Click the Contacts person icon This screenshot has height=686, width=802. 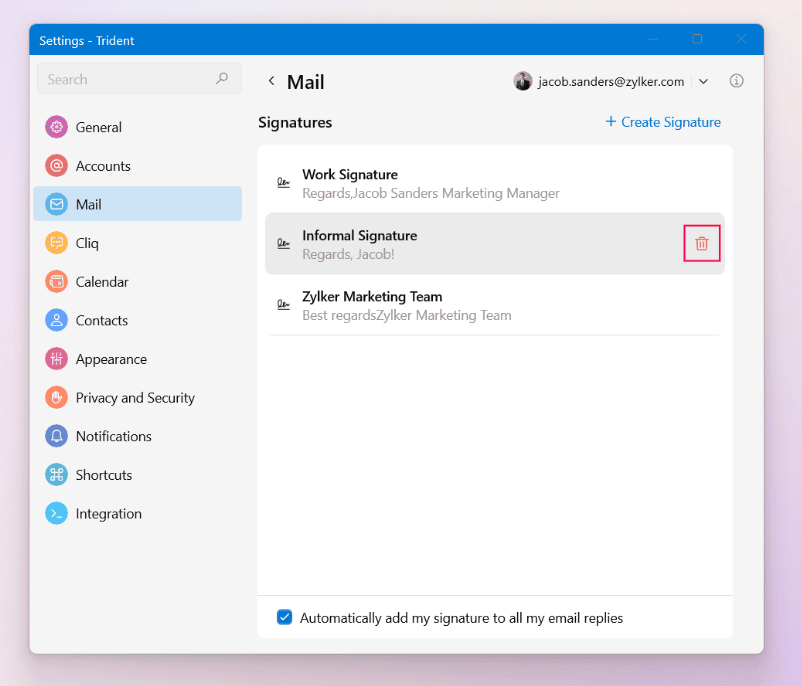pyautogui.click(x=57, y=321)
